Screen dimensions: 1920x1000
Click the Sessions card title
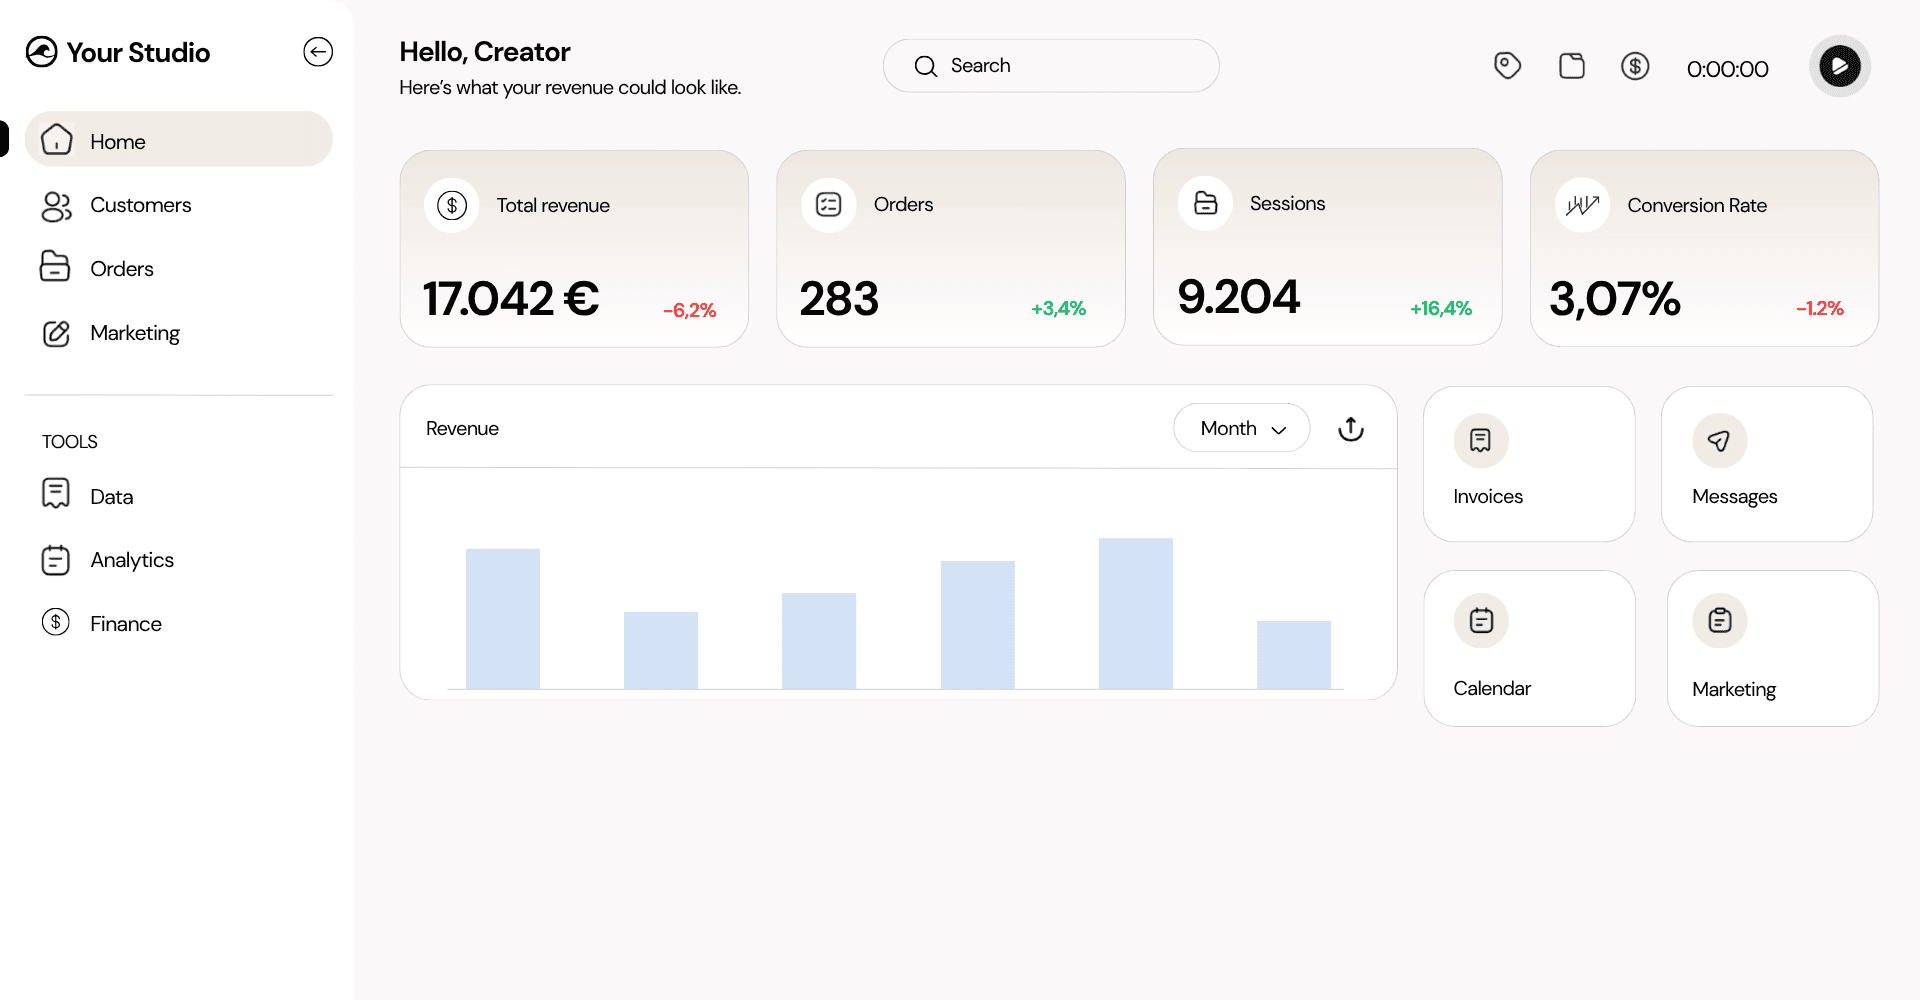(1287, 204)
